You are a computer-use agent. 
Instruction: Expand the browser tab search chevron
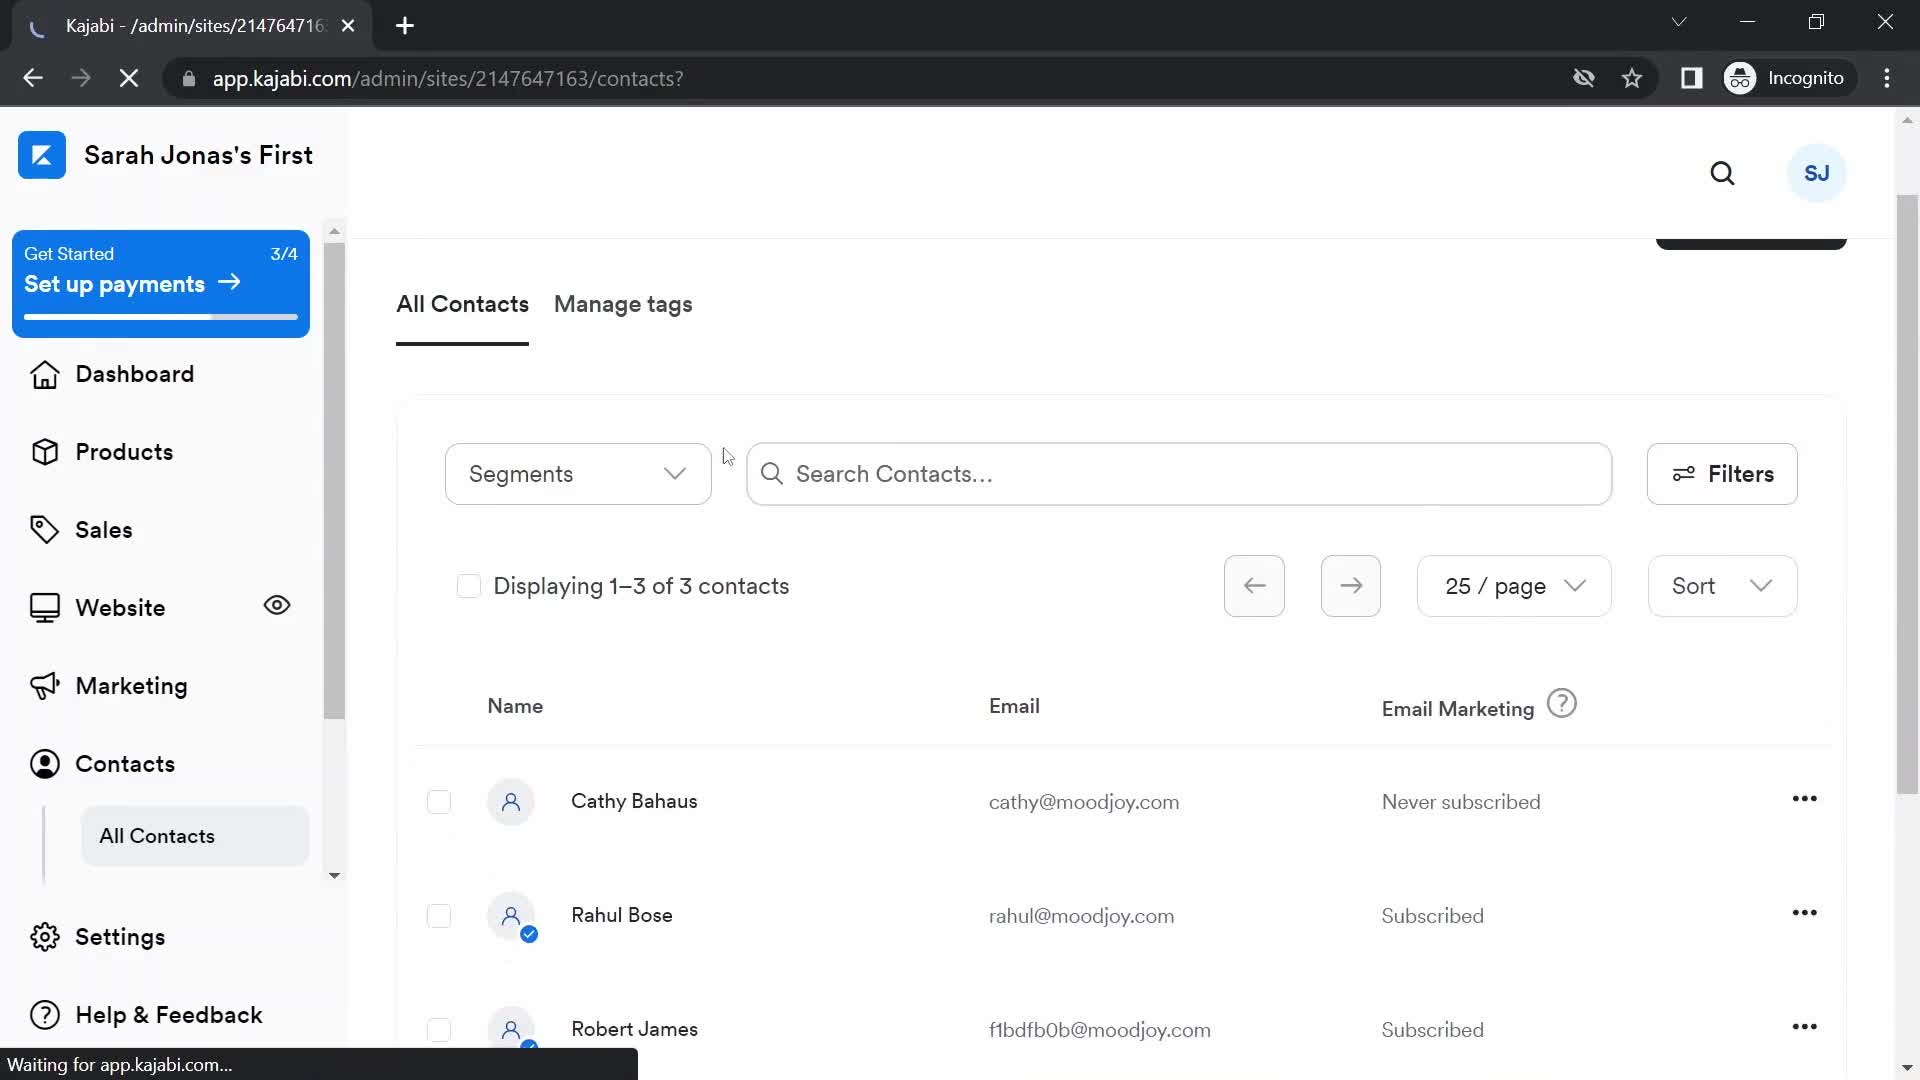(x=1679, y=22)
